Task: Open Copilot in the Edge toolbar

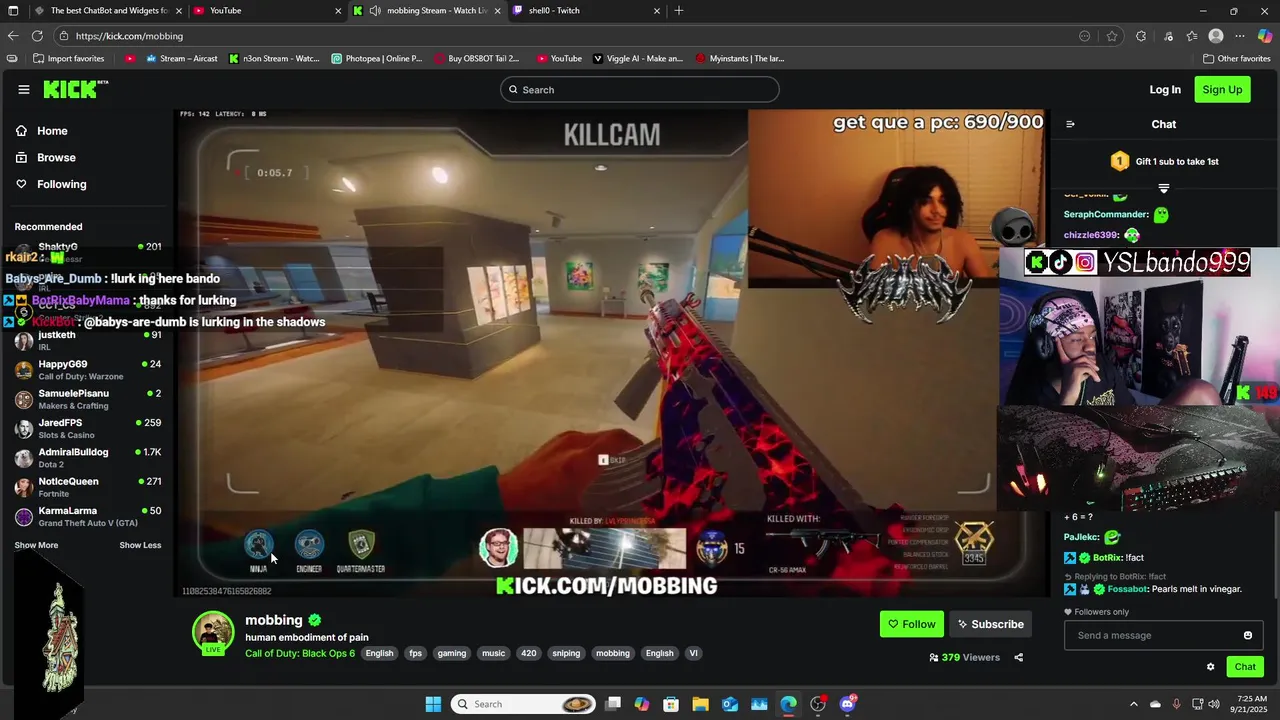Action: tap(1265, 36)
